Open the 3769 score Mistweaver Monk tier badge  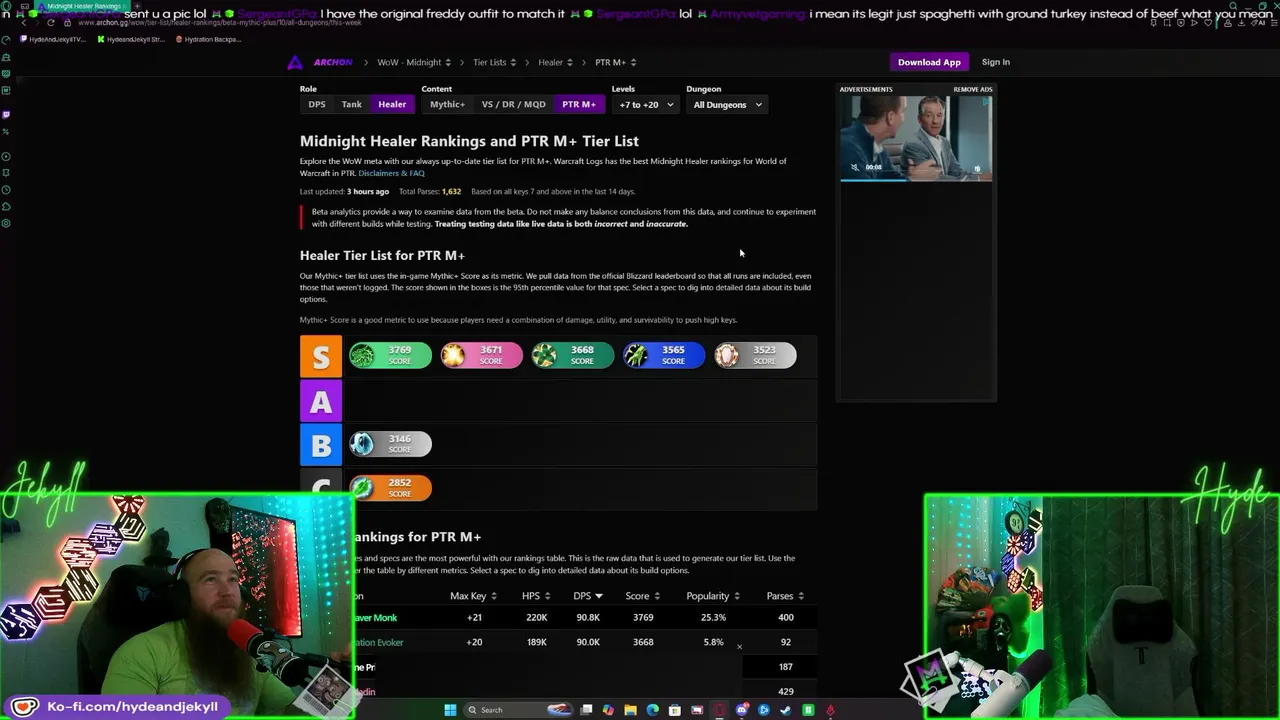[x=390, y=355]
